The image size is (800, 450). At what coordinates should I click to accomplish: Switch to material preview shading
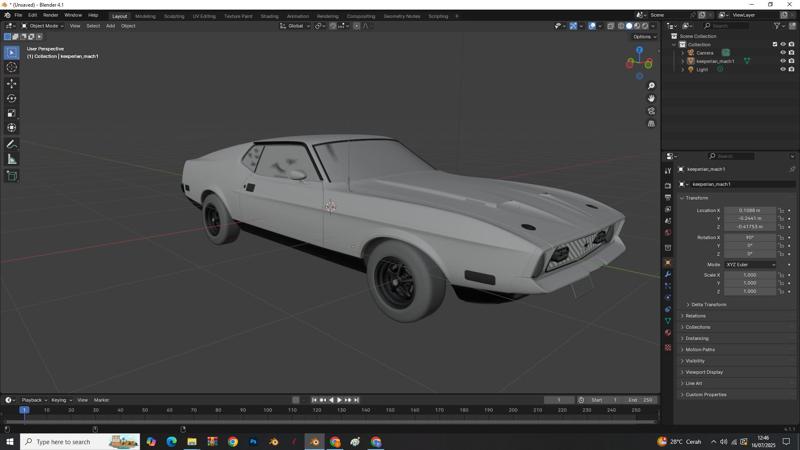pos(637,26)
